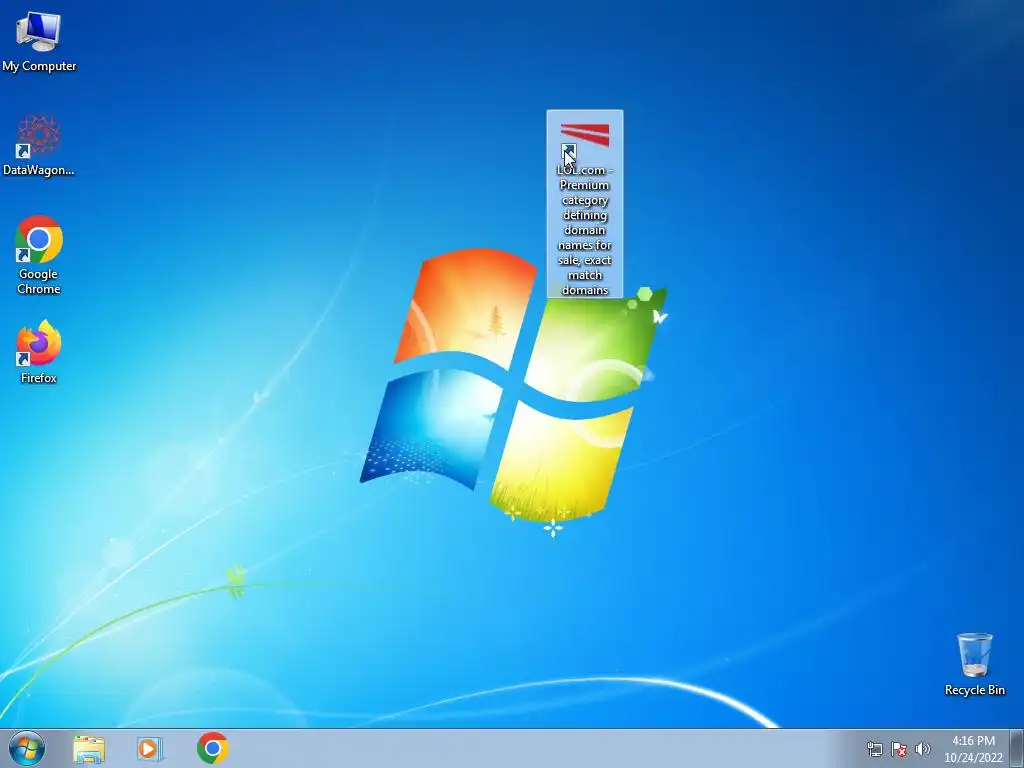Open the volume speaker tray icon
The image size is (1024, 768).
(922, 749)
